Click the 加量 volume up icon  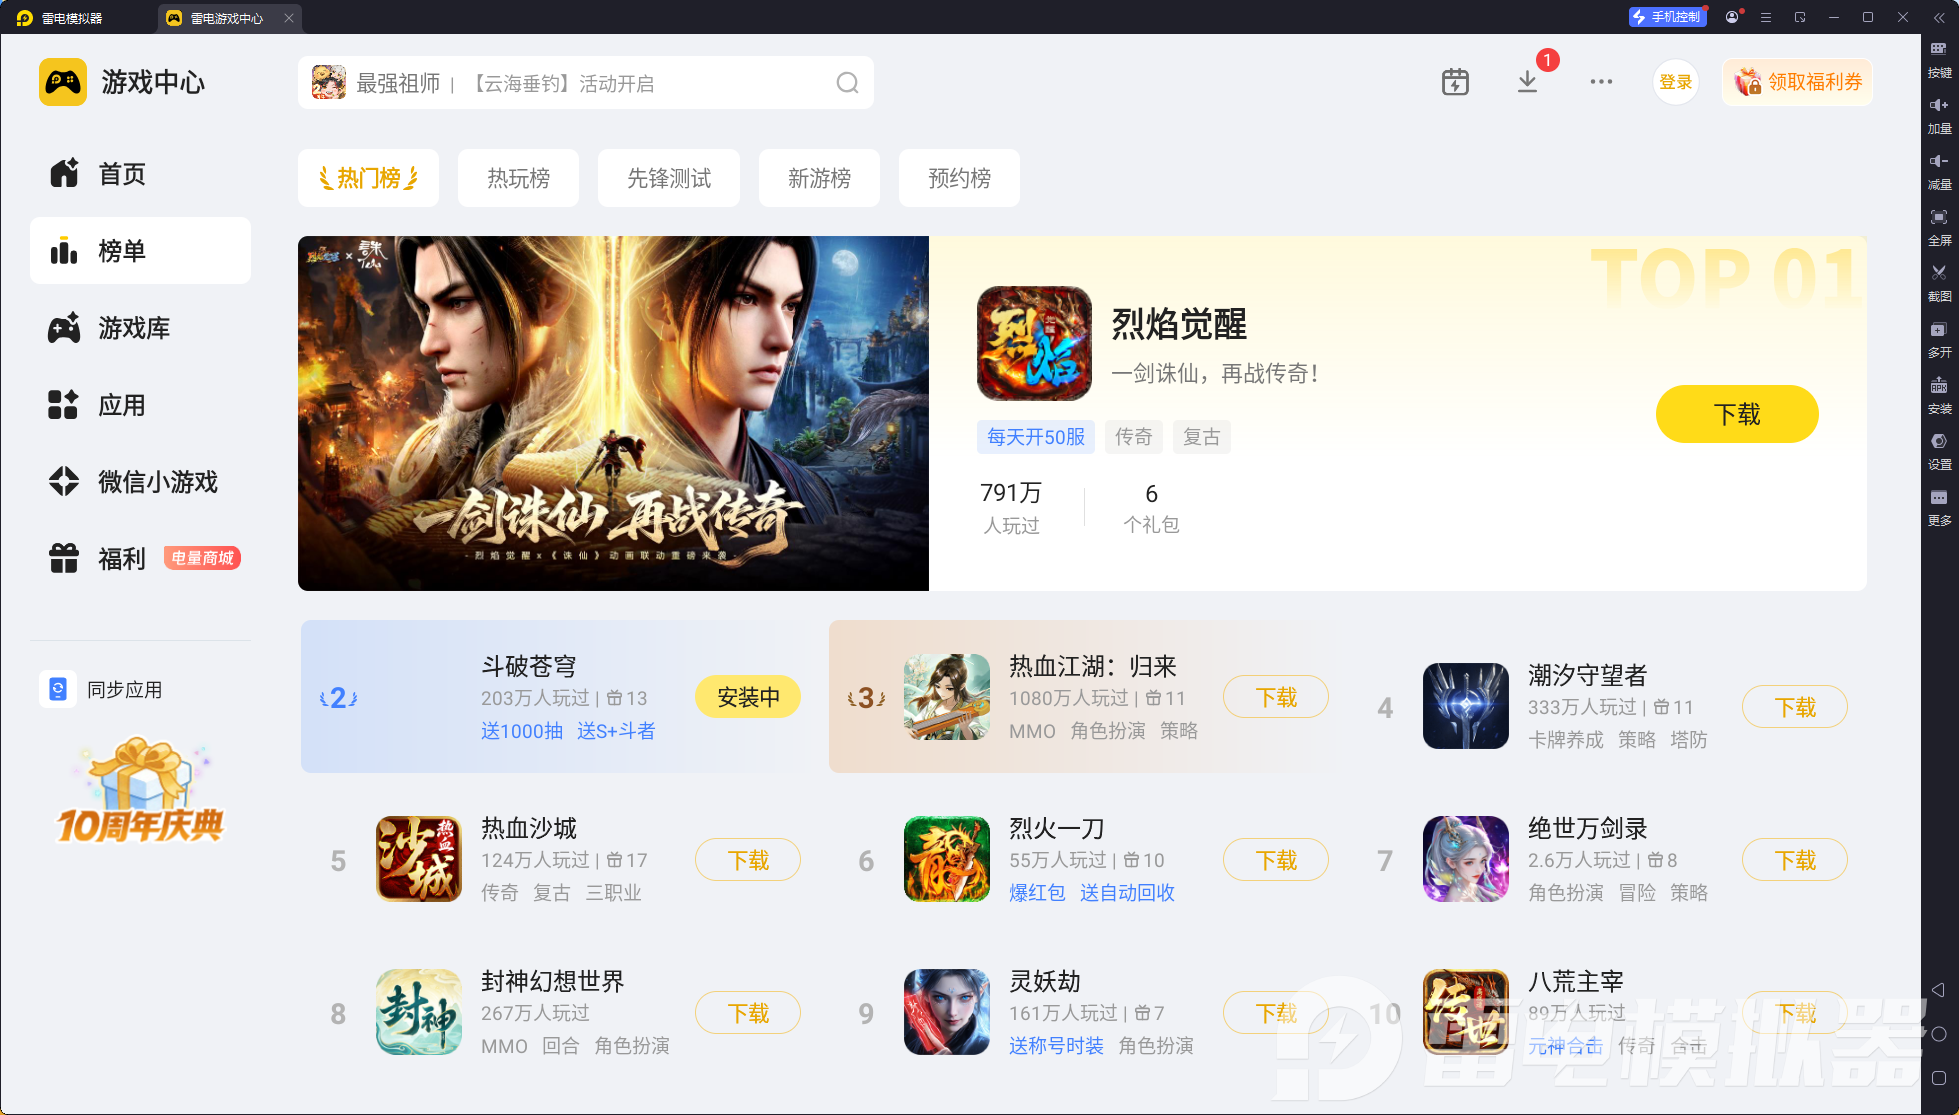[x=1939, y=112]
